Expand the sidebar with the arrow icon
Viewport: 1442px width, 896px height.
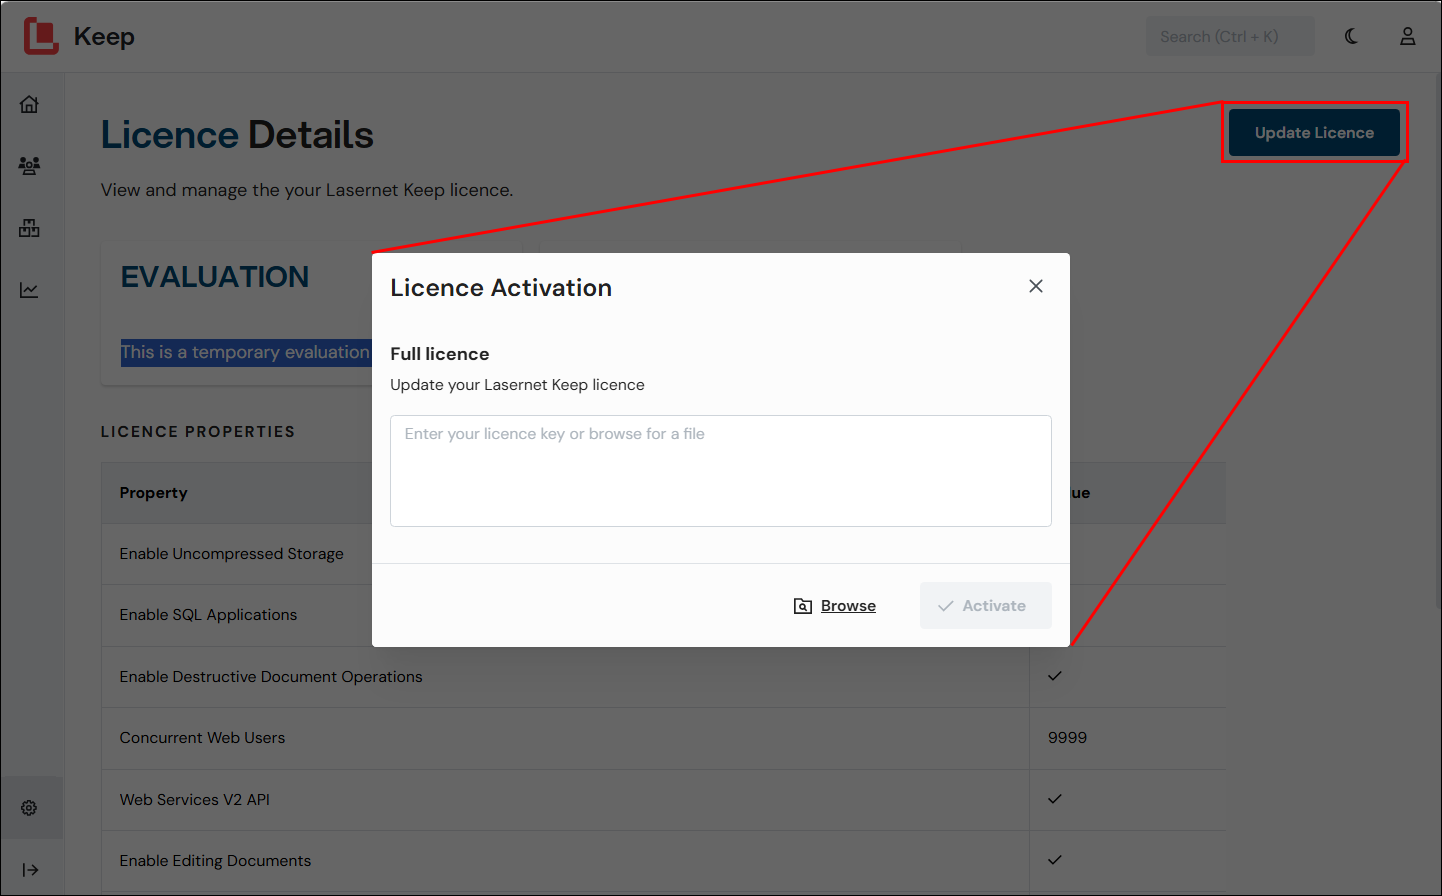(30, 870)
